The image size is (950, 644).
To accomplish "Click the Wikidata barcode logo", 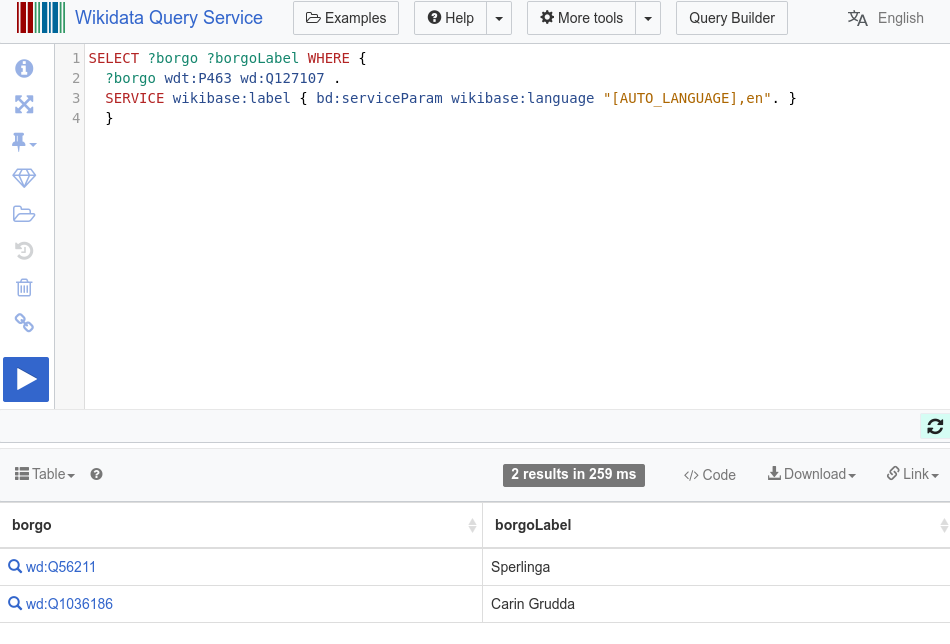I will (x=41, y=18).
